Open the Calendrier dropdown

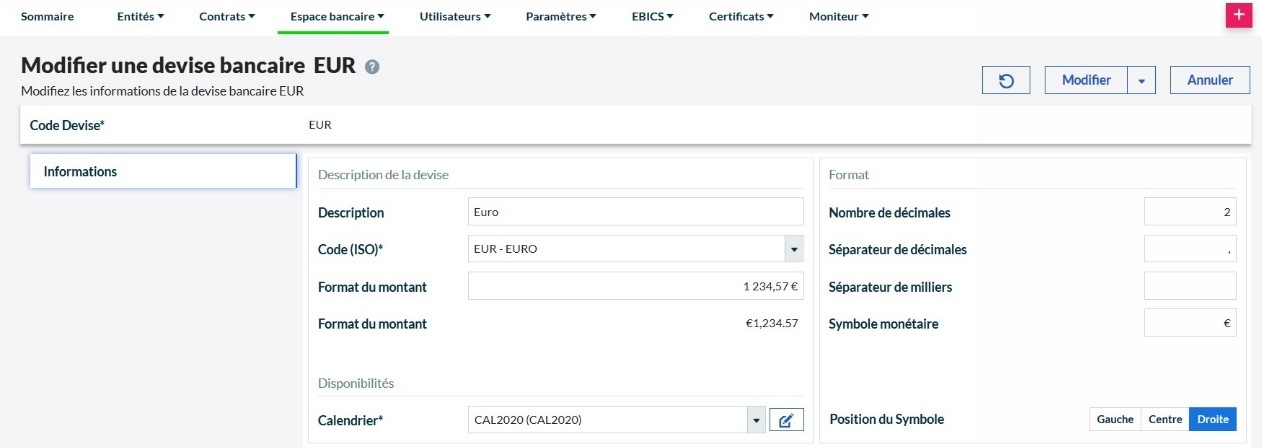[755, 420]
